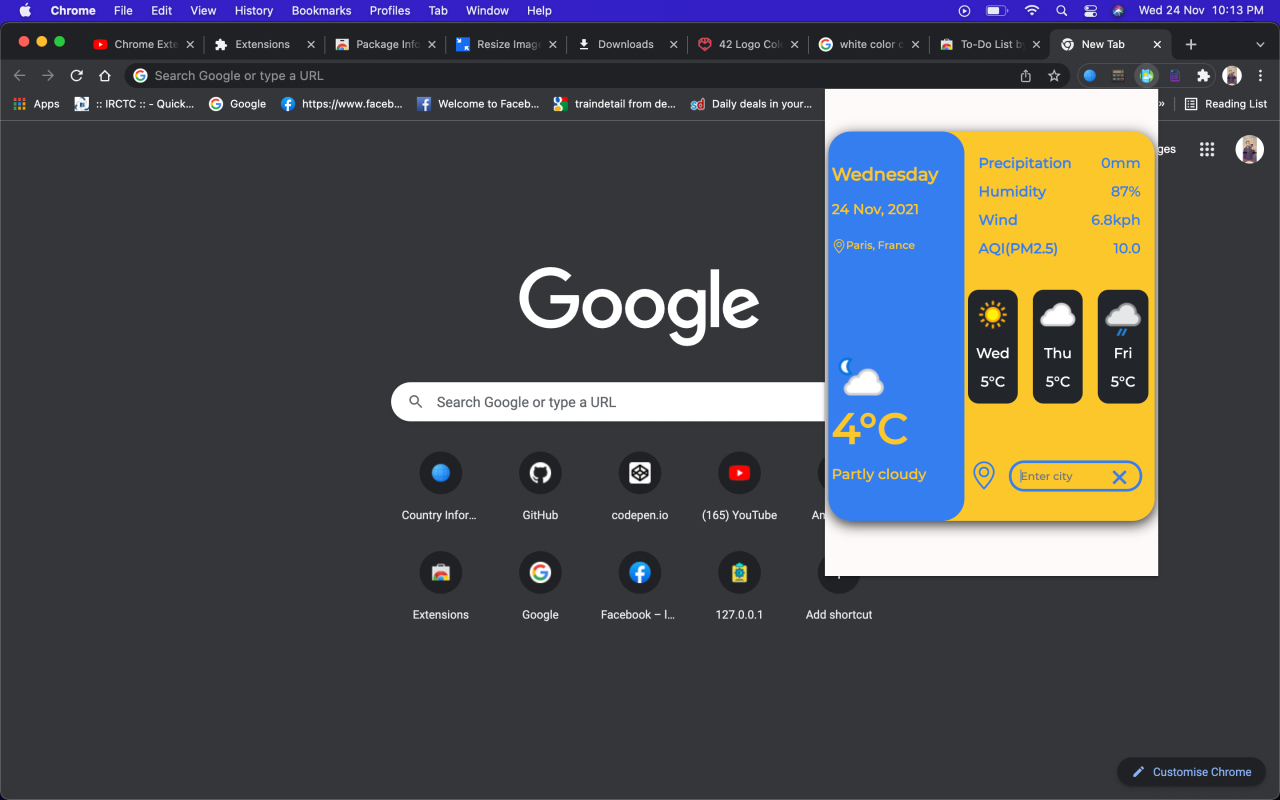Open IRCTC bookmark
This screenshot has height=800, width=1280.
coord(134,104)
